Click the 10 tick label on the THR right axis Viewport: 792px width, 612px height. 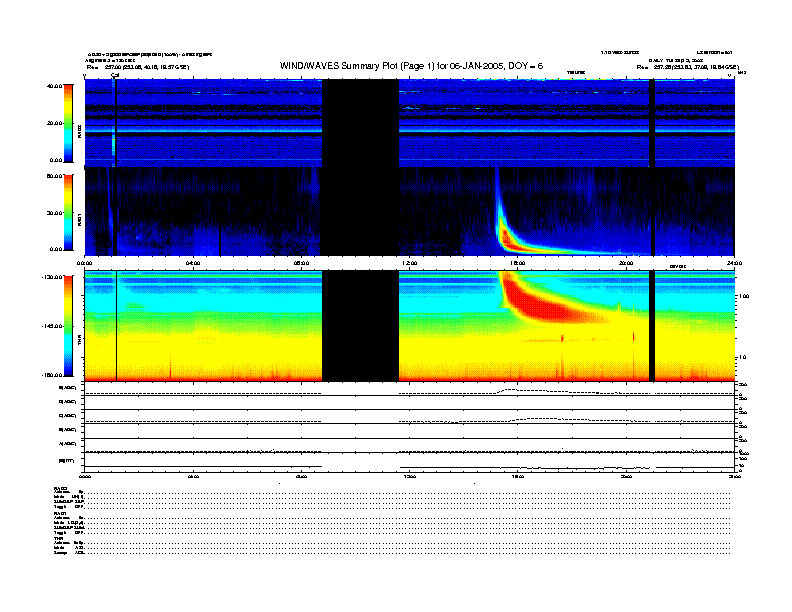coord(742,358)
